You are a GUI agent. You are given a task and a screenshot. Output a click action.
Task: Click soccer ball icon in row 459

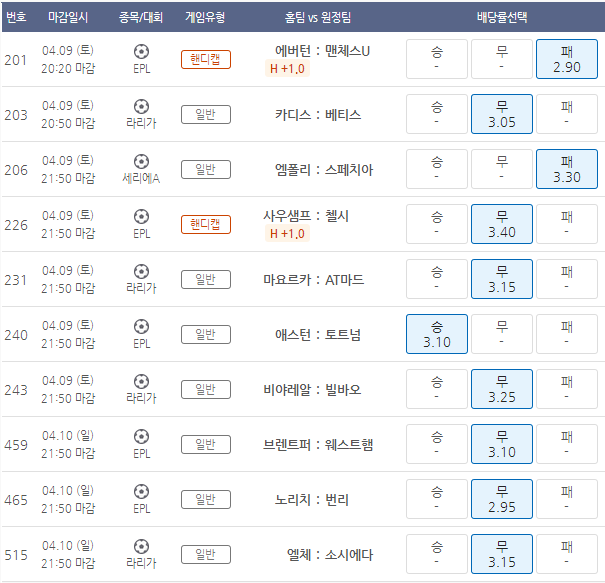[141, 437]
